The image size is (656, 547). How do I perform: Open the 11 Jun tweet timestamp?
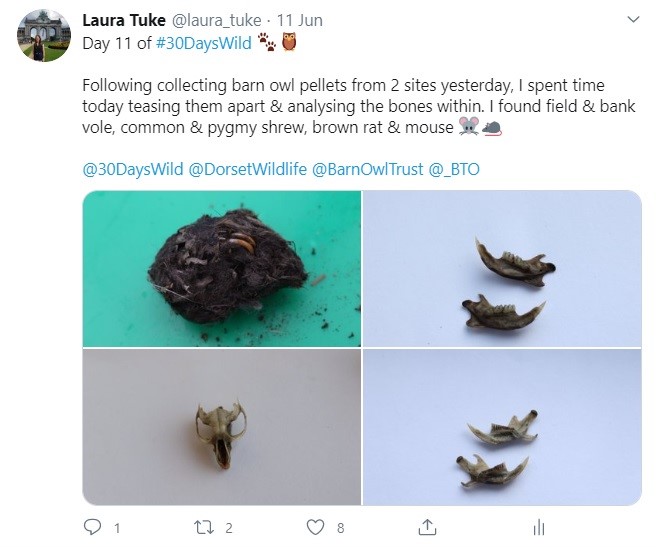[x=300, y=19]
